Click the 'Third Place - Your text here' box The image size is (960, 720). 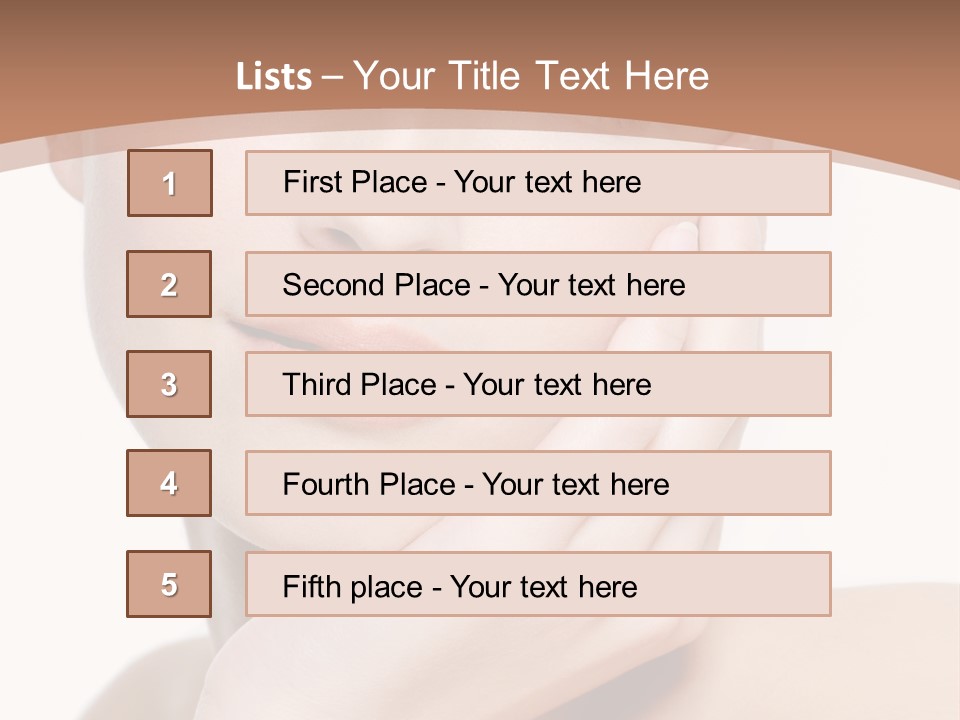coord(538,384)
